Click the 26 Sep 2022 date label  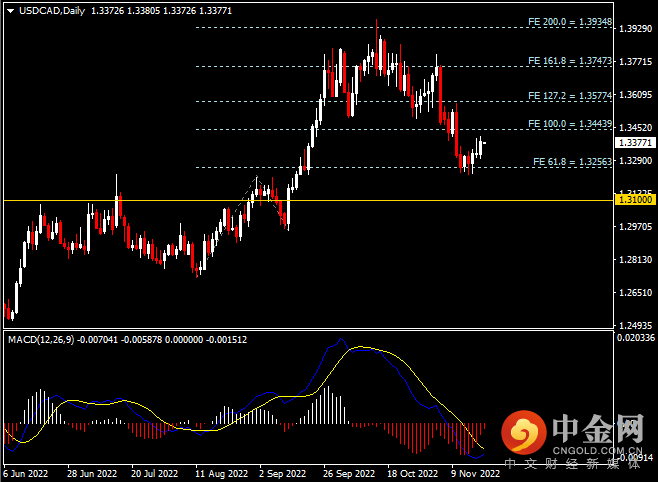pos(349,474)
